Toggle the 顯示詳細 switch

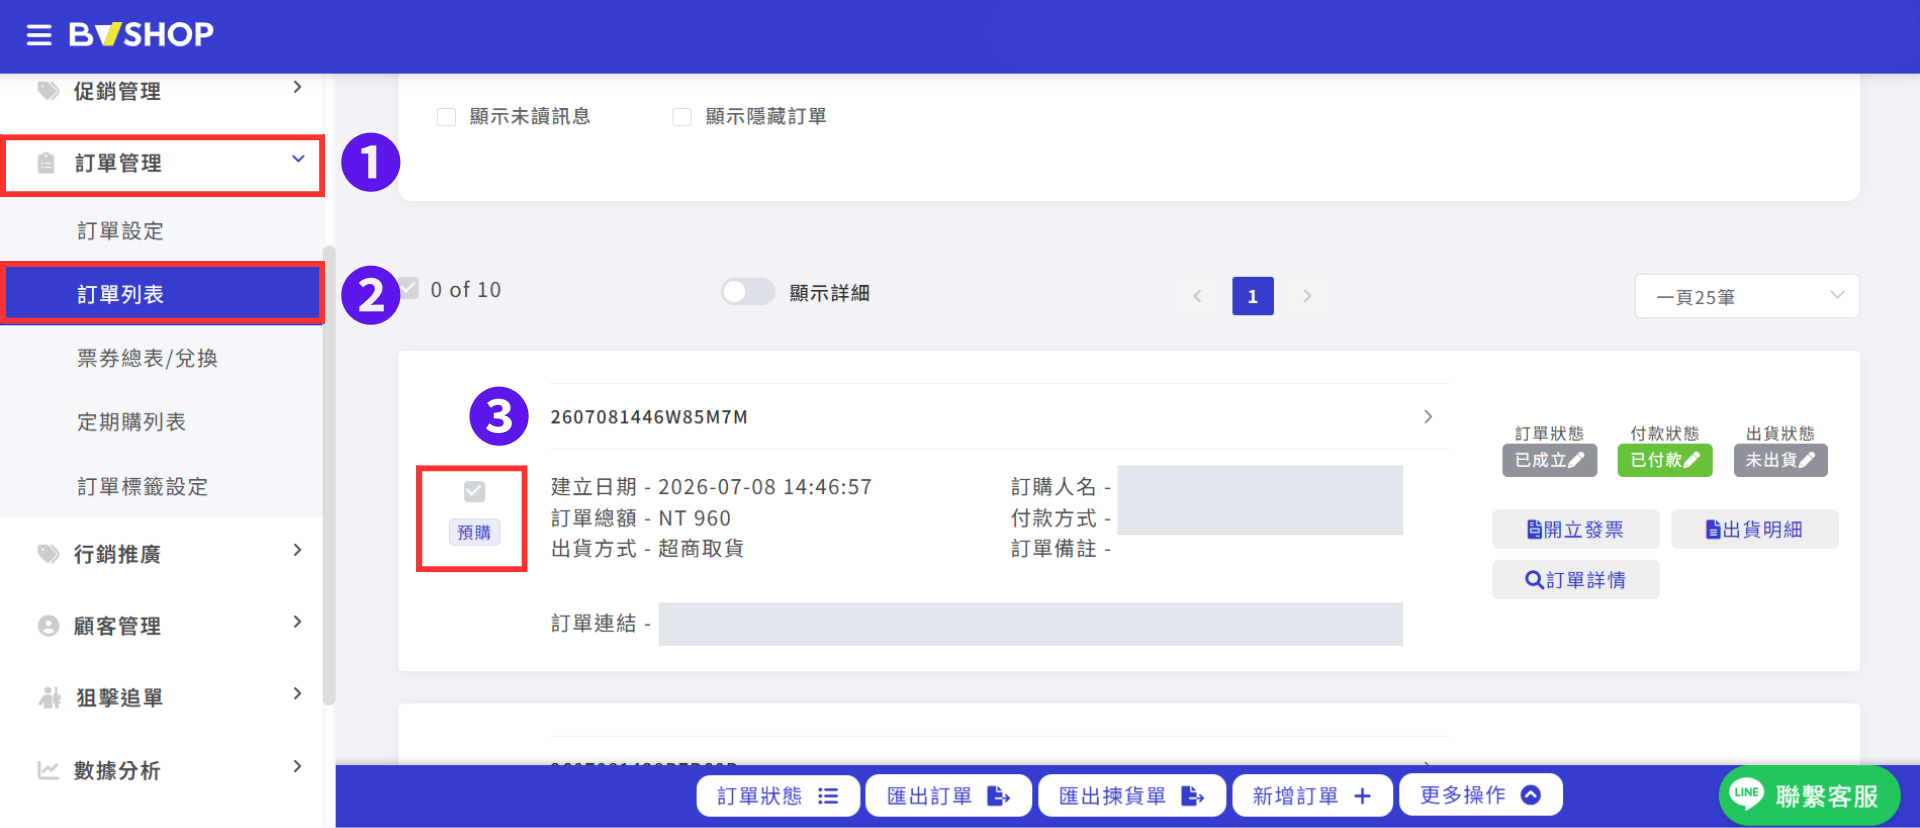[x=748, y=292]
